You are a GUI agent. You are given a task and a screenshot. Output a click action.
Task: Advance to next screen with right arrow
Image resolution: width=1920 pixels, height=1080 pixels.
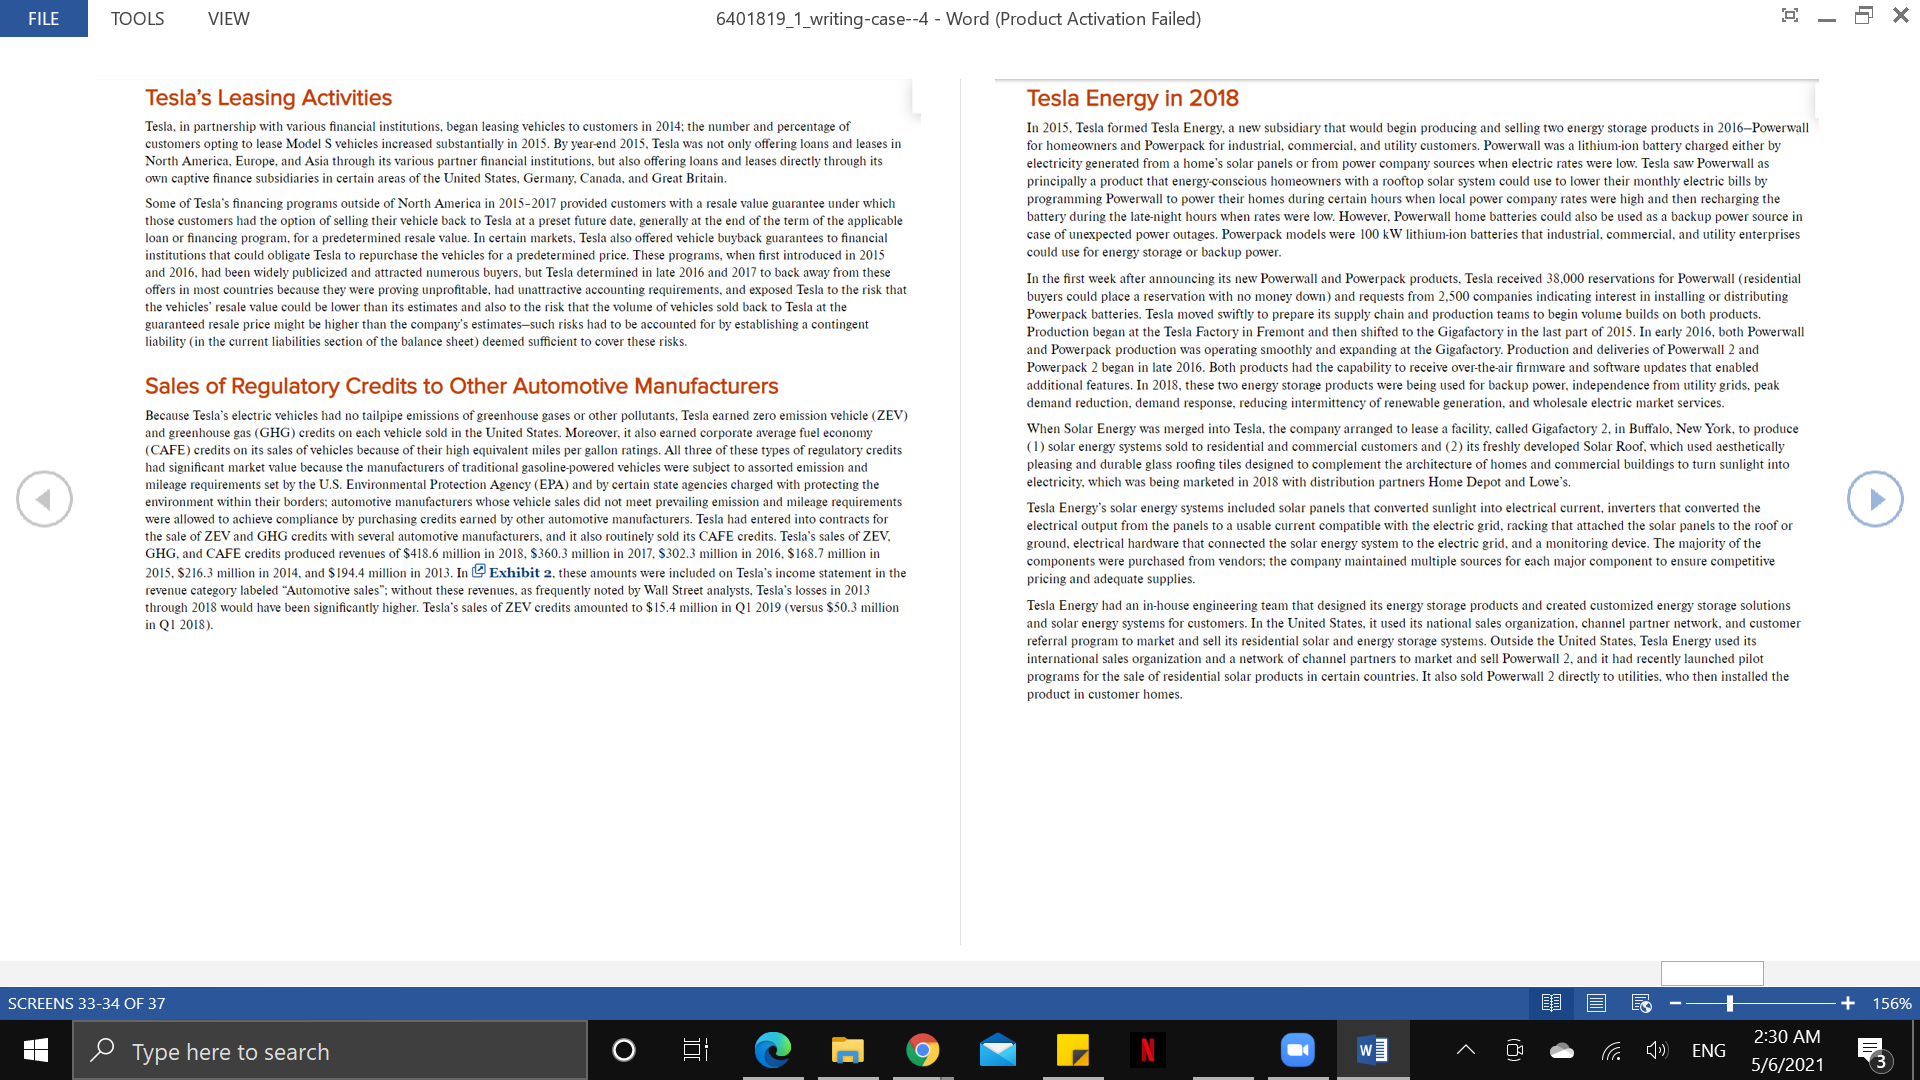coord(1877,498)
